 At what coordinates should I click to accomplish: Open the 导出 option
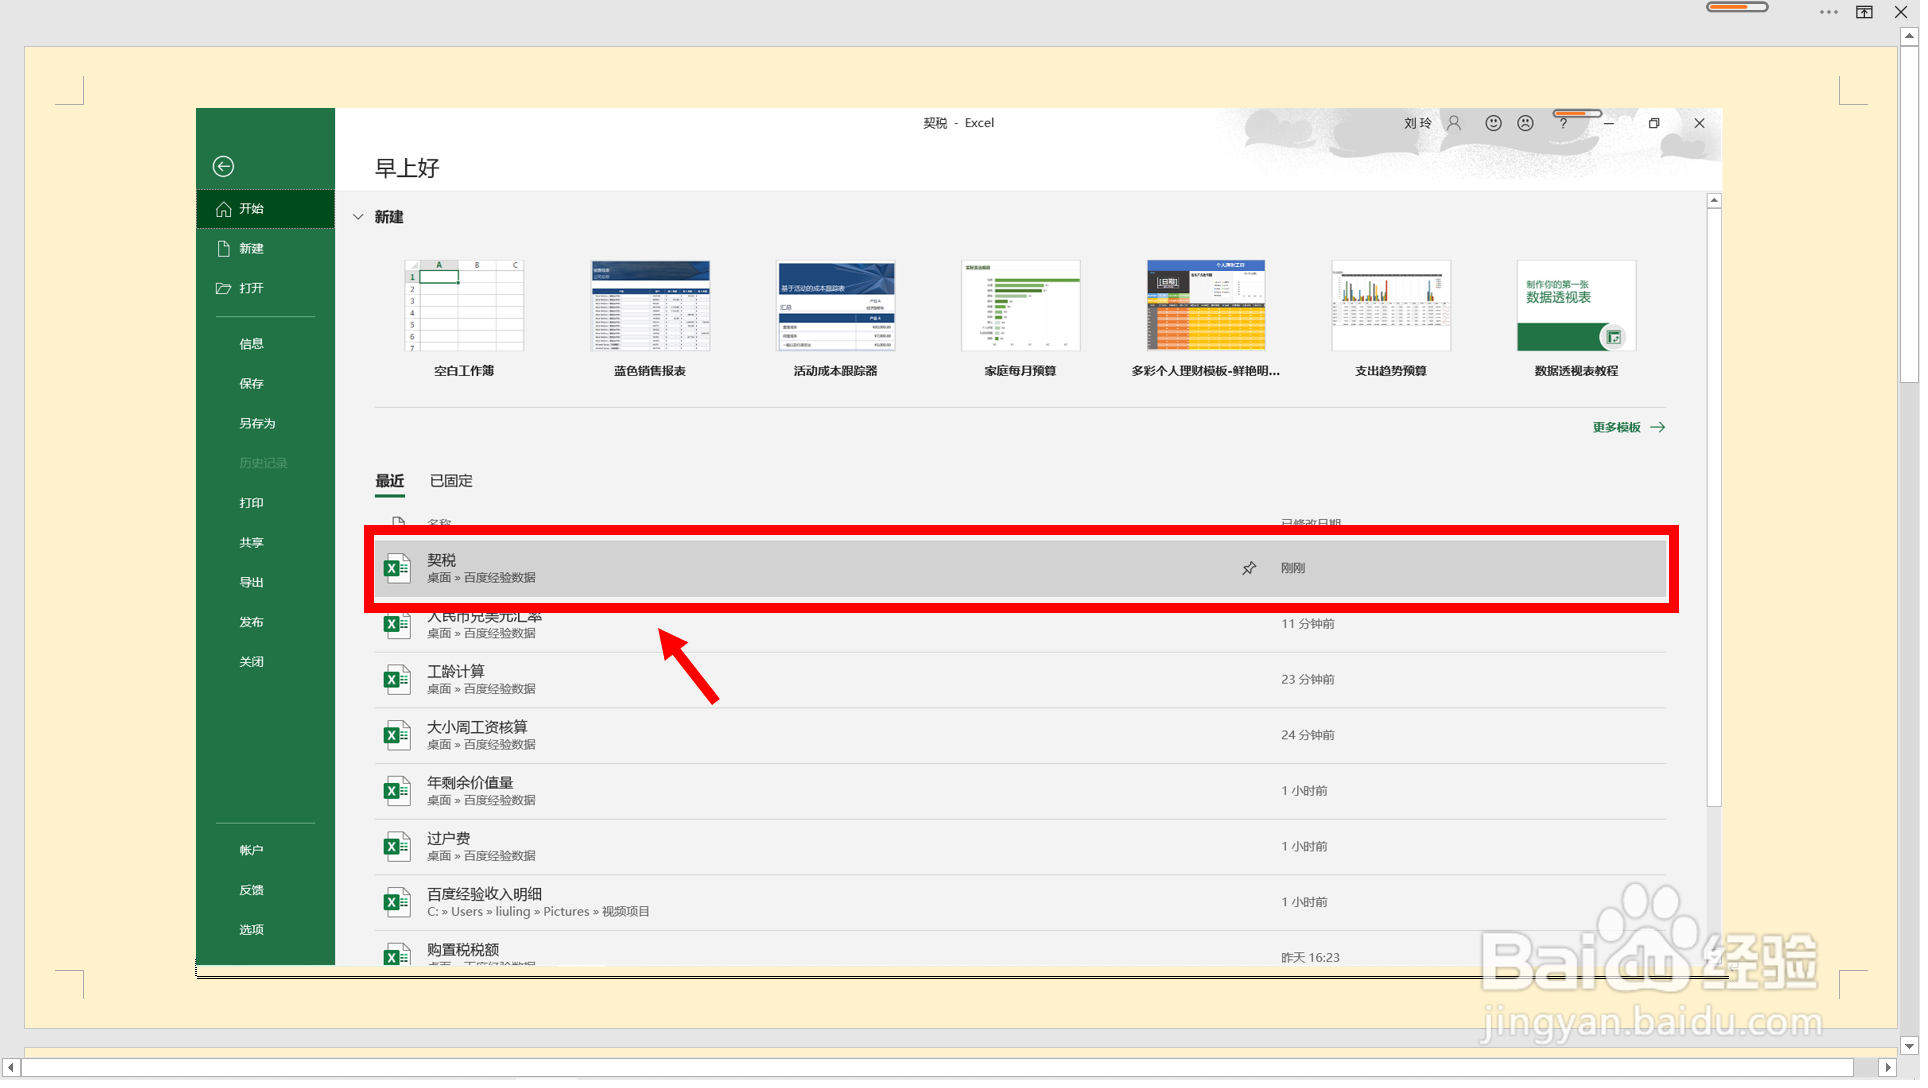point(266,584)
